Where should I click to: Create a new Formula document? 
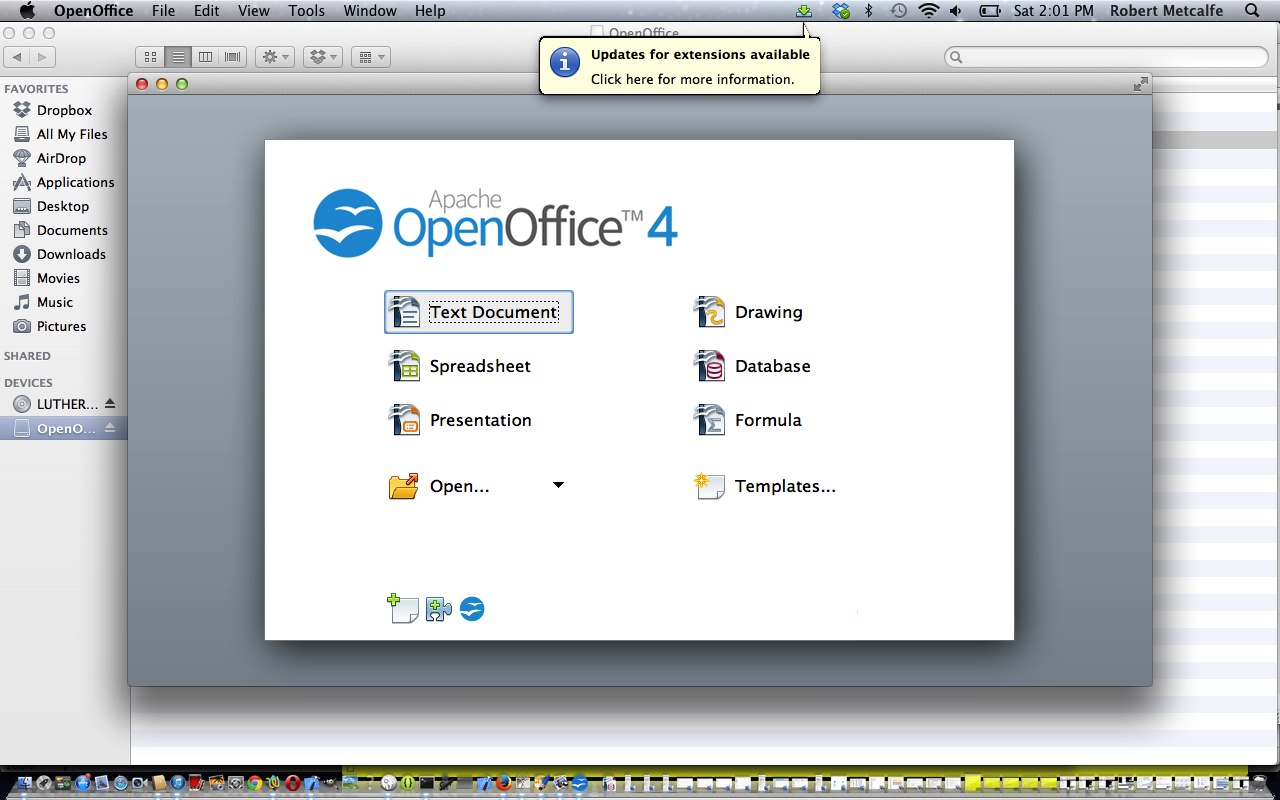pyautogui.click(x=748, y=420)
